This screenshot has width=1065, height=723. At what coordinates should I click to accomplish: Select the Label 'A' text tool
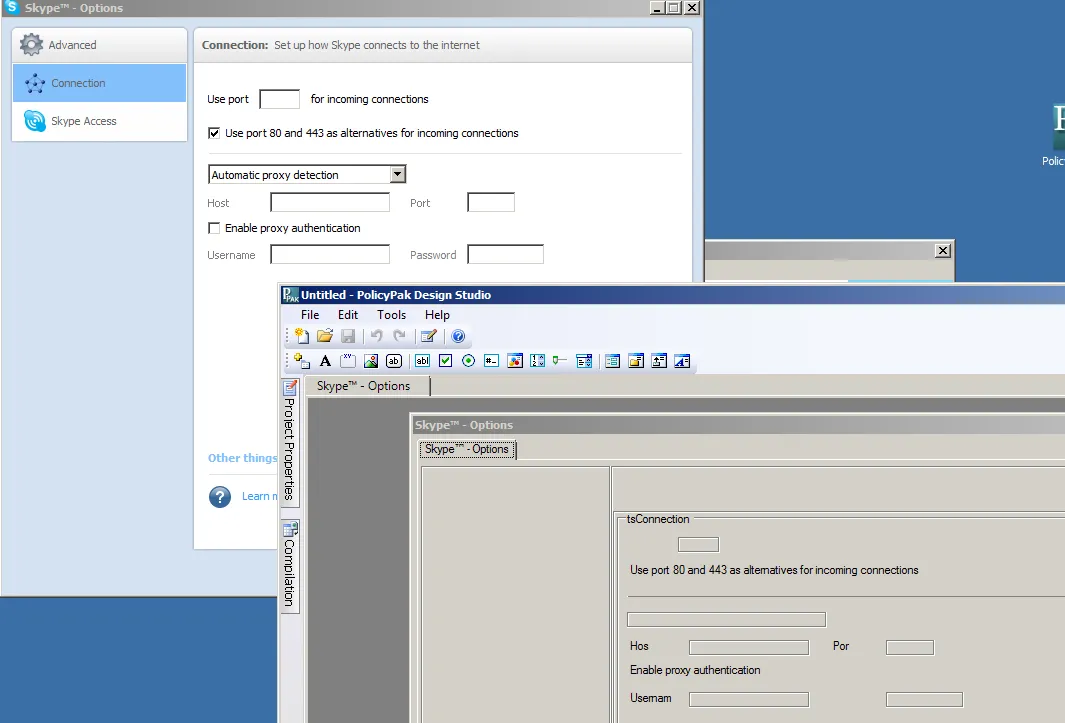[325, 361]
